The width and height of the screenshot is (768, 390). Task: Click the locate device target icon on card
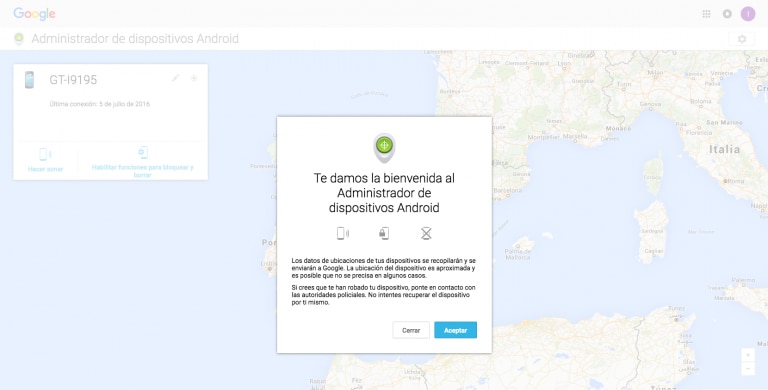tap(194, 78)
